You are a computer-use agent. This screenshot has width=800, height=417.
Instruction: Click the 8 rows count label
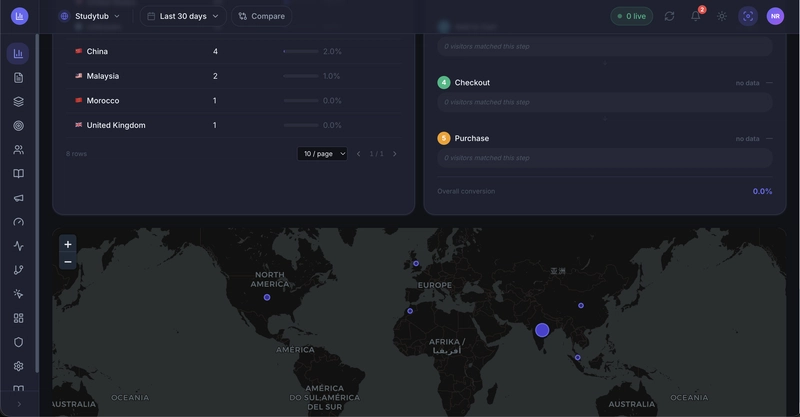(x=77, y=154)
